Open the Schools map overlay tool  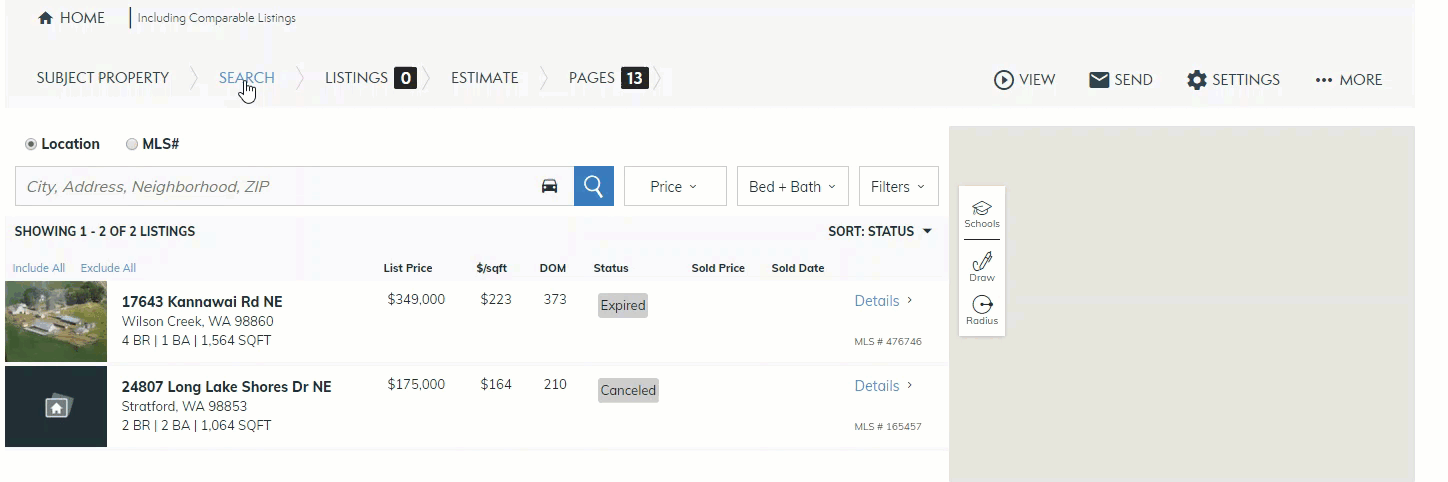(x=981, y=213)
